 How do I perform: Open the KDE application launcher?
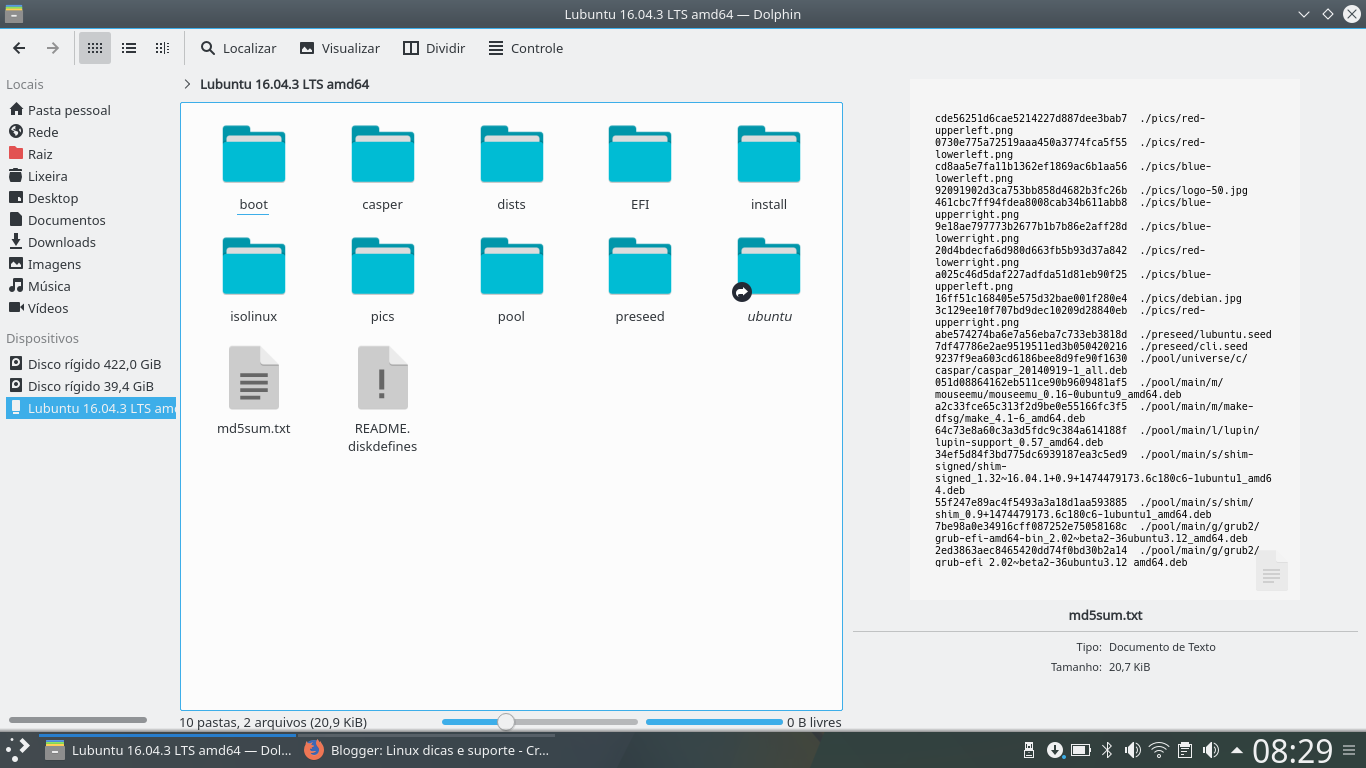pos(18,750)
